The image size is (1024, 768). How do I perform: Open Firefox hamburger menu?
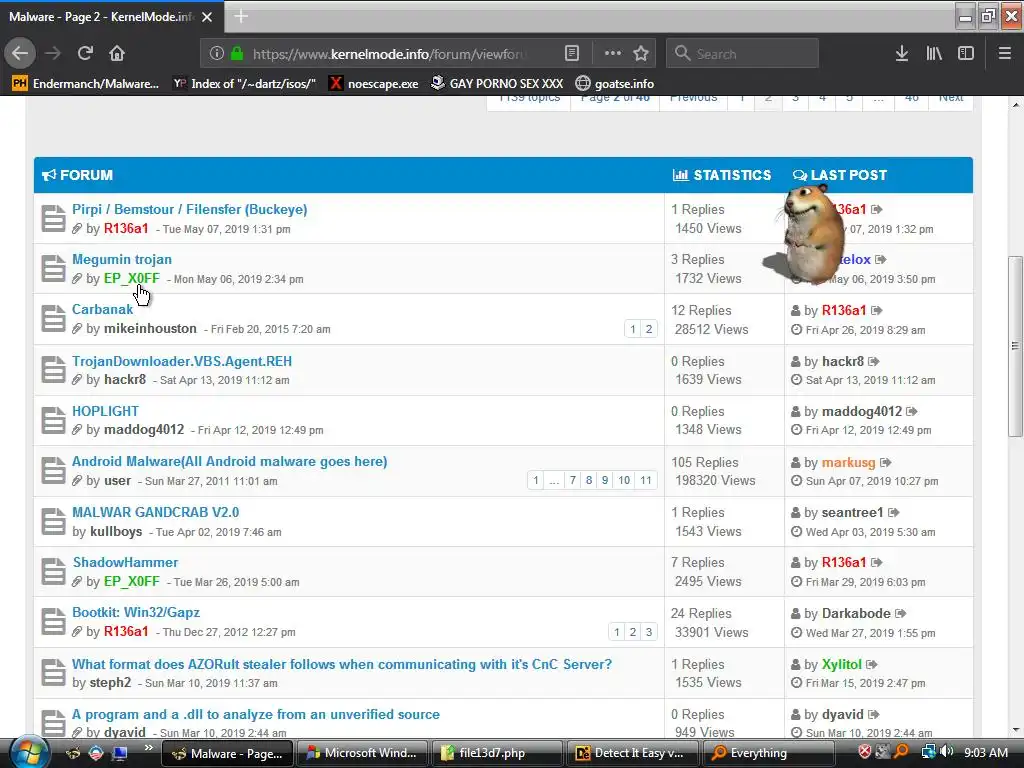tap(1005, 54)
